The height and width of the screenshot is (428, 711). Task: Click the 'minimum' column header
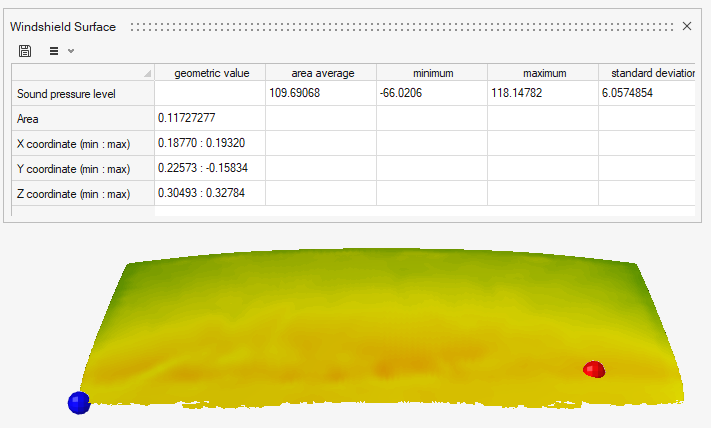432,73
